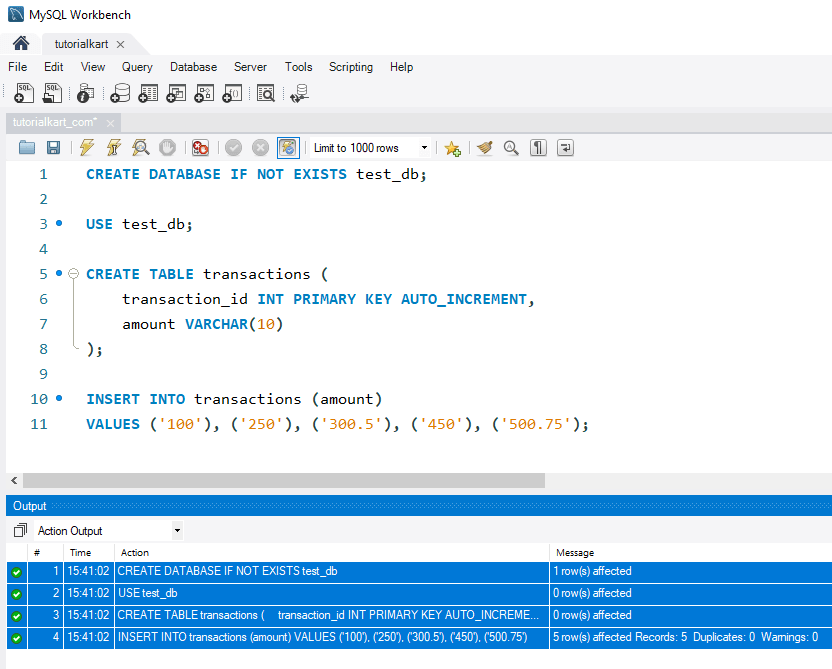Save snippet star icon
Viewport: 832px width, 669px height.
point(453,148)
